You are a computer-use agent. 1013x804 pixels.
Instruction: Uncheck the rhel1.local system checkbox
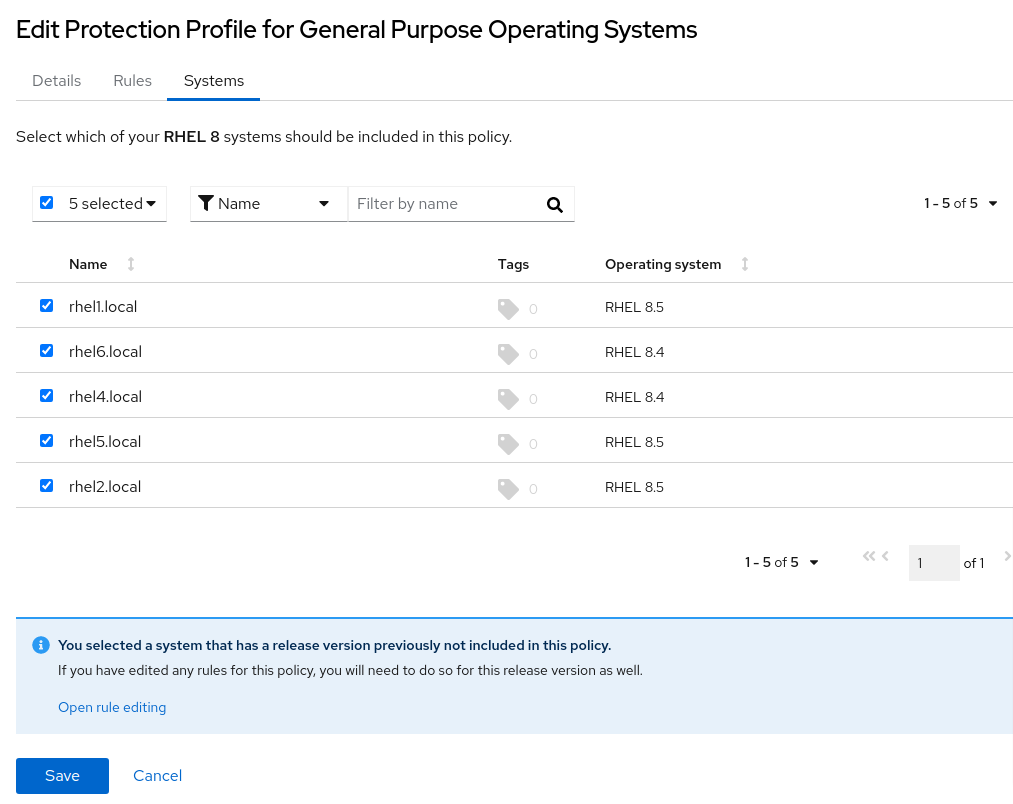coord(46,306)
